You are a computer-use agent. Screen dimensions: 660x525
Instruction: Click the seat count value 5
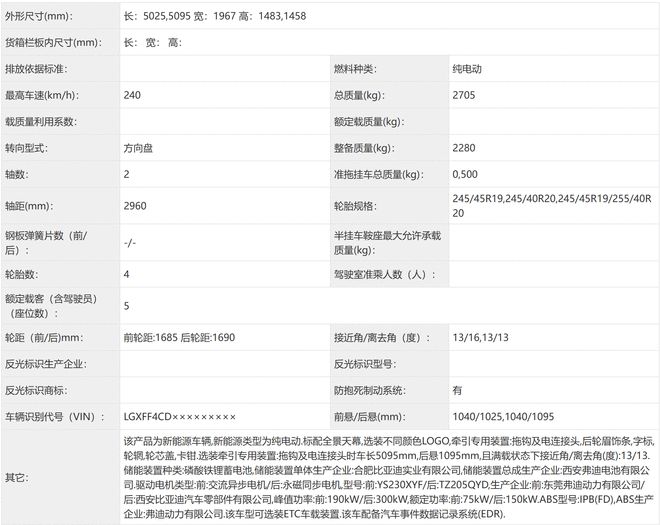pos(126,306)
